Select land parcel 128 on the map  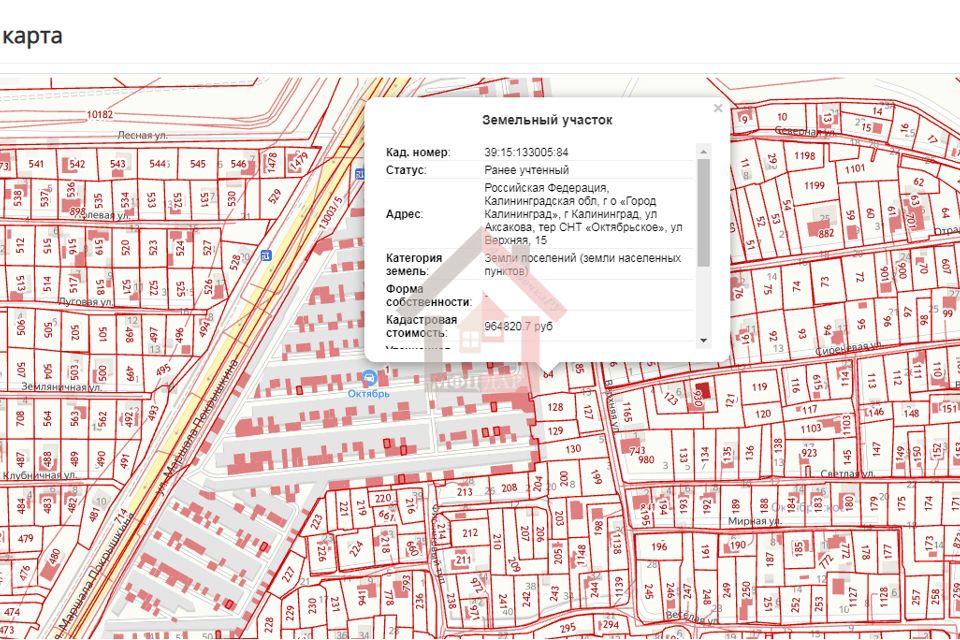point(556,407)
